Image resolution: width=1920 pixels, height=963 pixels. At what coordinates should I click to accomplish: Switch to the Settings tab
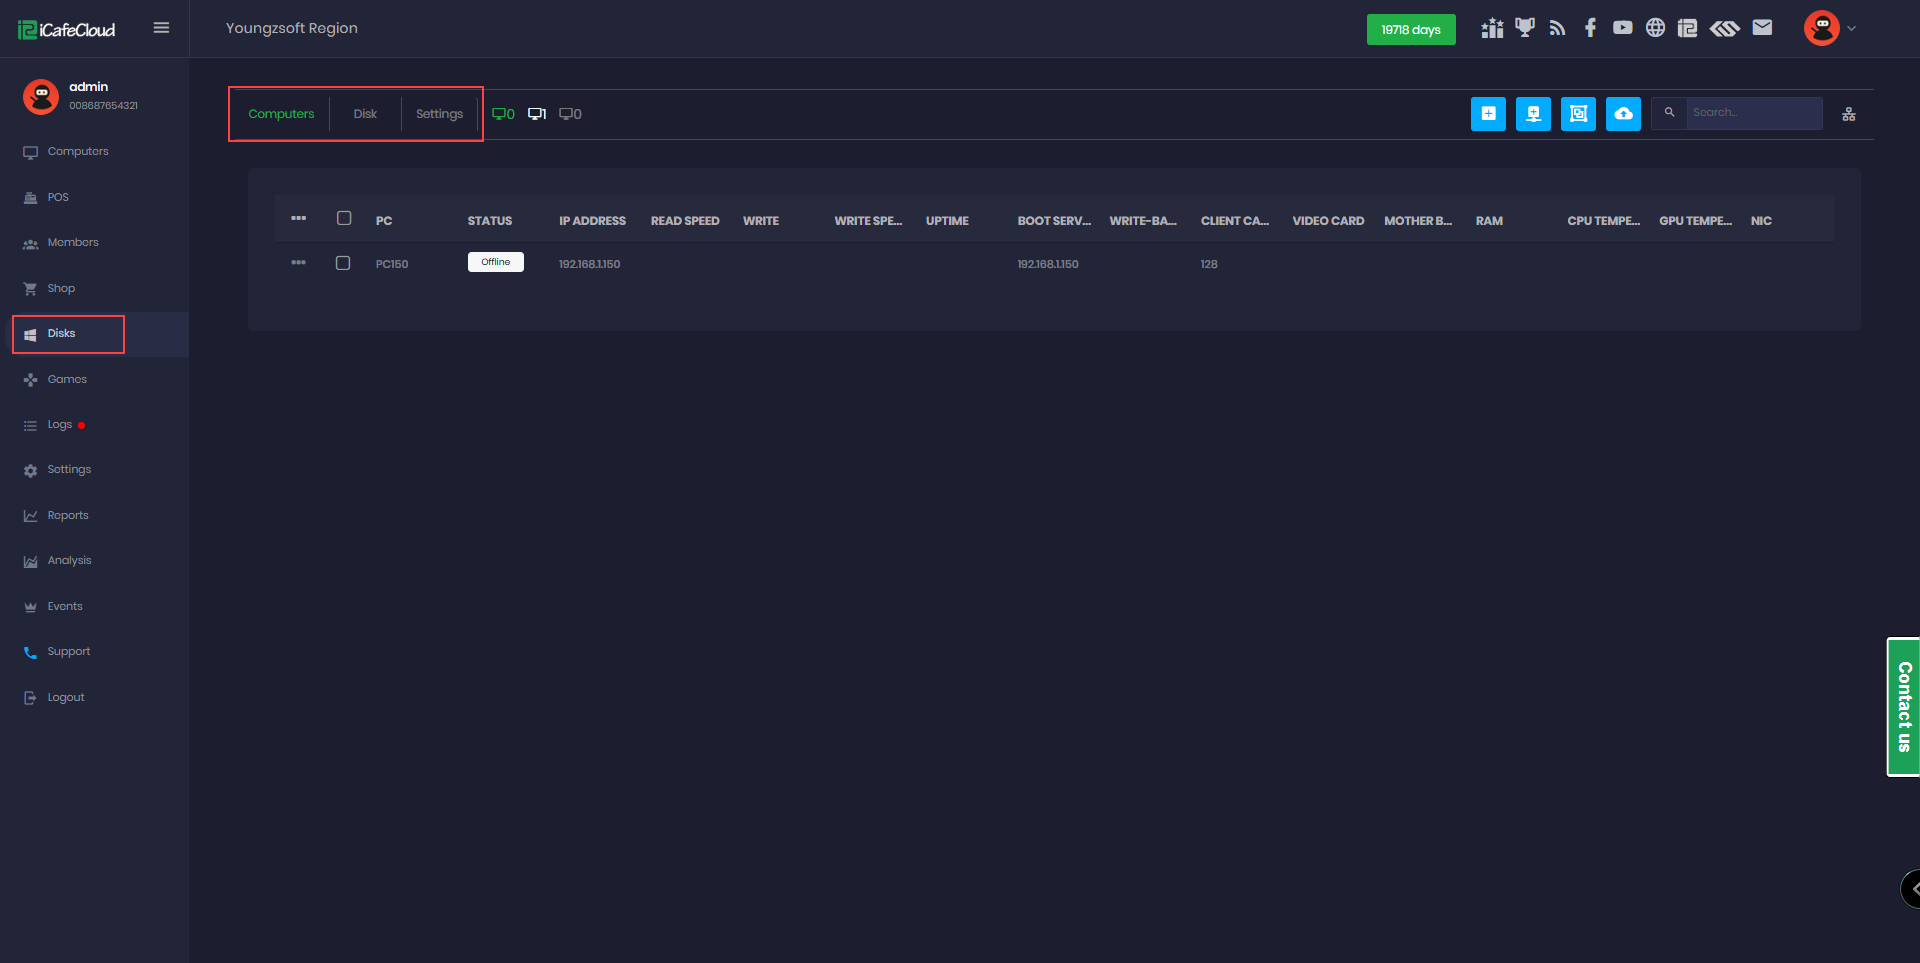coord(439,114)
